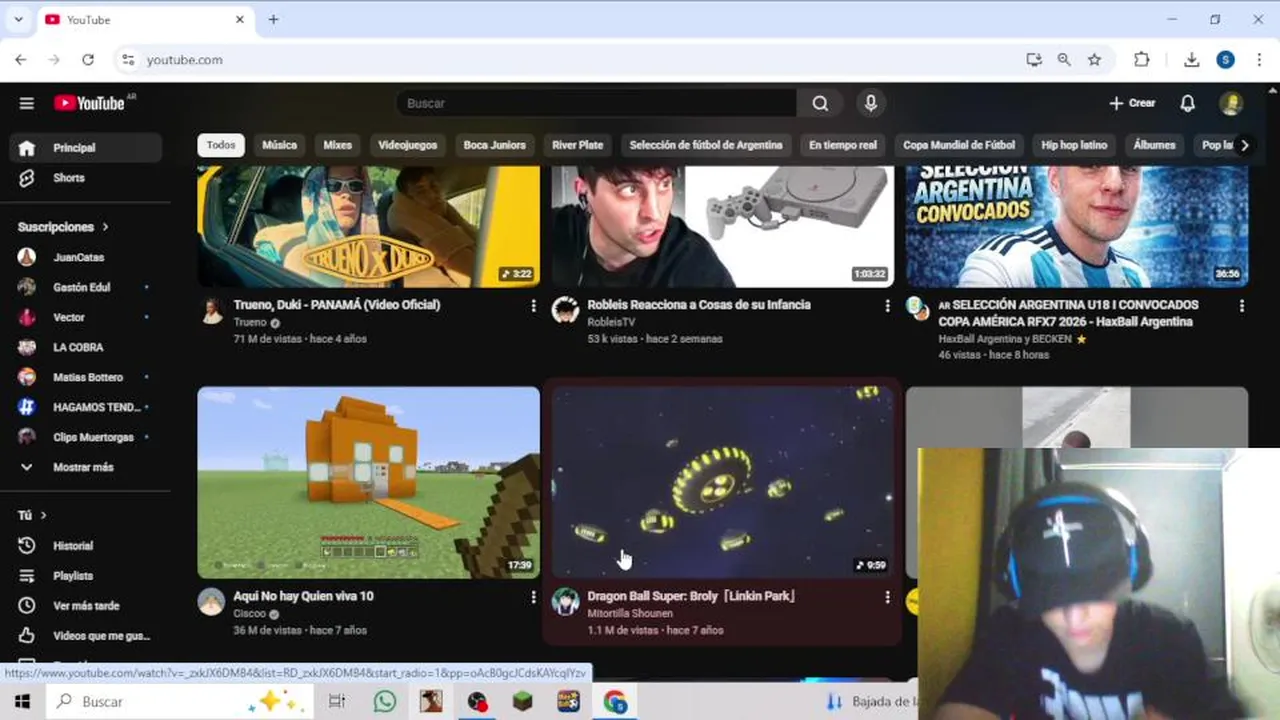Open options for Selección Argentina U18 video
Screen dimensions: 1280x720
pyautogui.click(x=1241, y=306)
